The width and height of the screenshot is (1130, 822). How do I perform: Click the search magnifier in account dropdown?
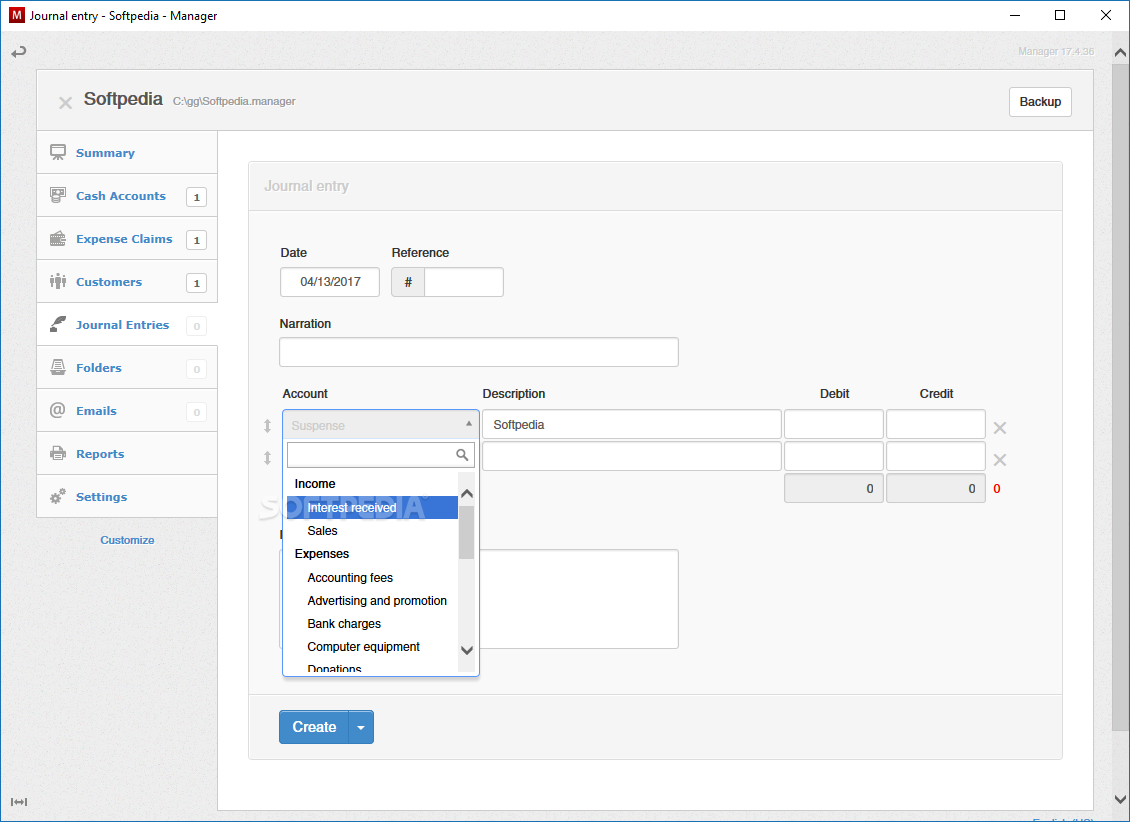point(462,455)
